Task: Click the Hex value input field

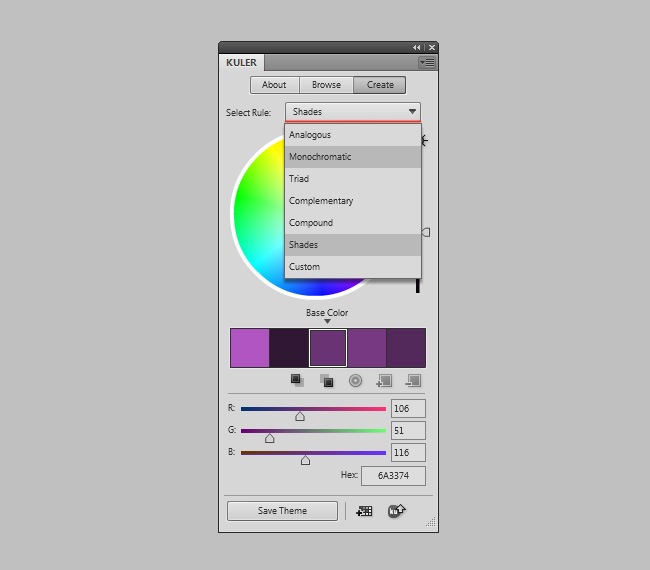Action: pyautogui.click(x=393, y=476)
